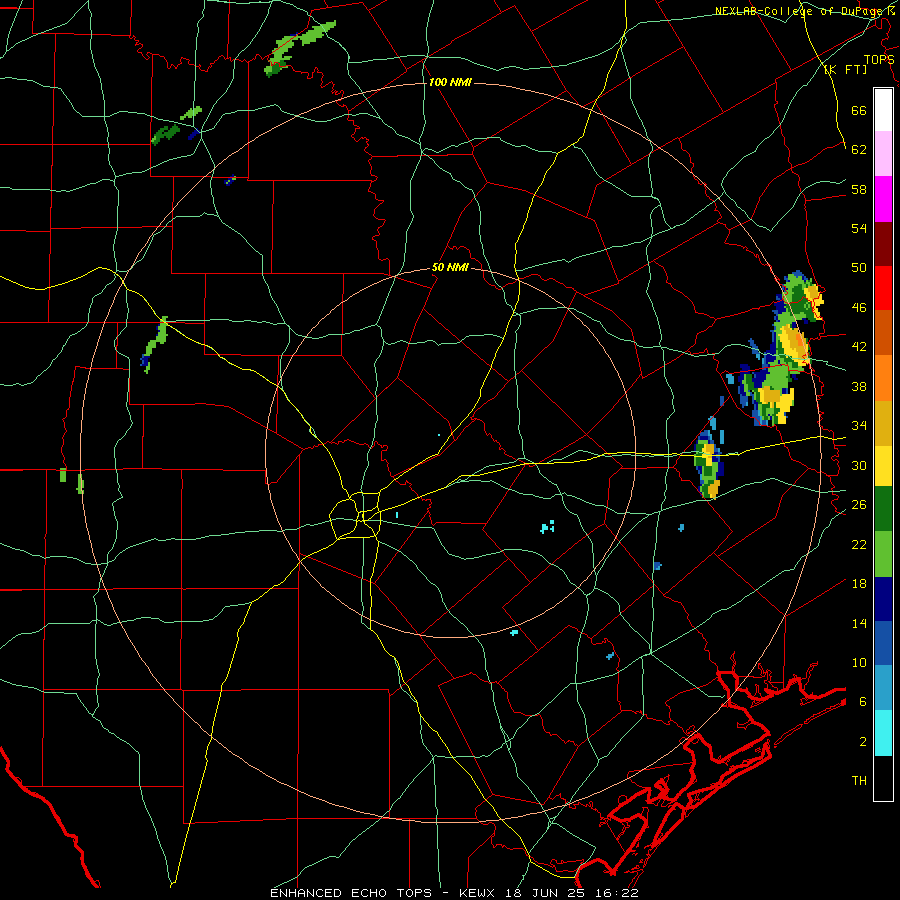
Task: Click the legend value "54"
Action: tap(859, 228)
